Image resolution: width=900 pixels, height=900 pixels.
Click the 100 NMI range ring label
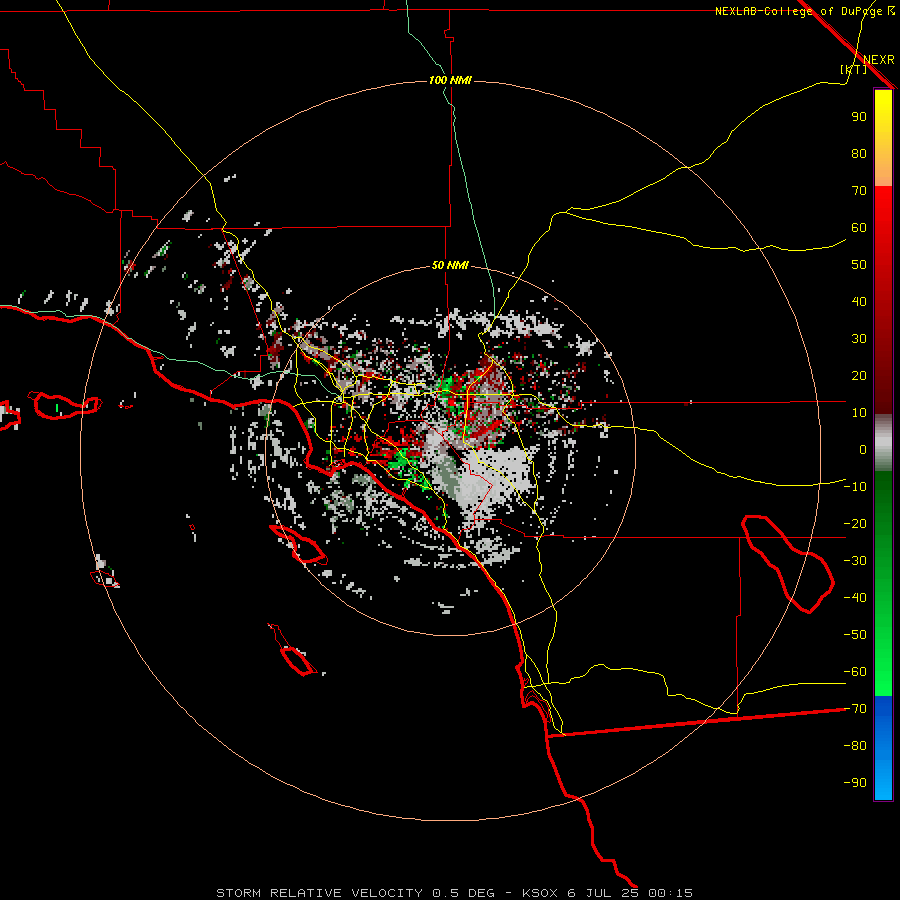point(450,80)
